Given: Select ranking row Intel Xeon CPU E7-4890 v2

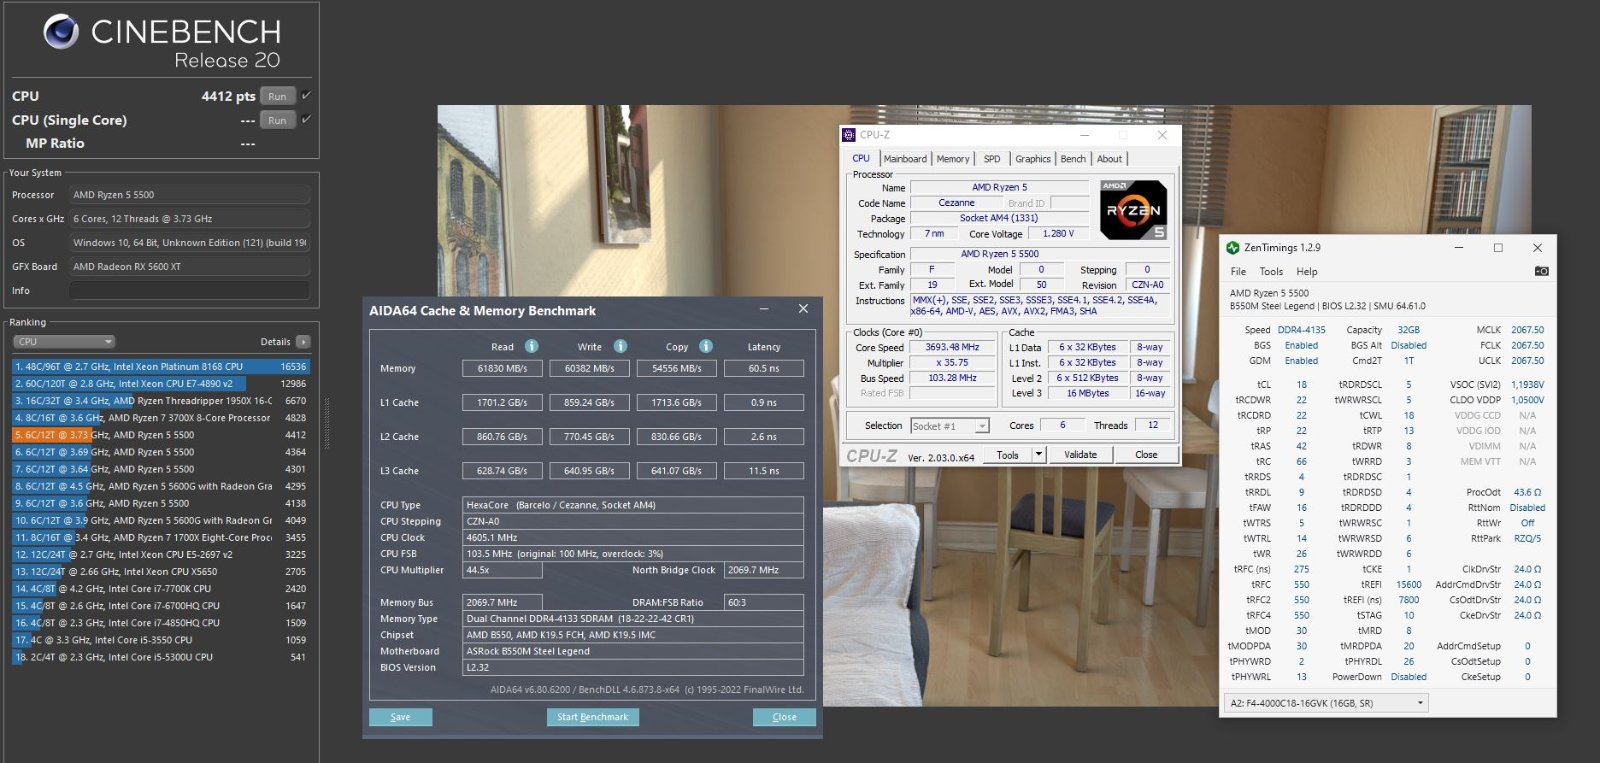Looking at the screenshot, I should coord(160,384).
